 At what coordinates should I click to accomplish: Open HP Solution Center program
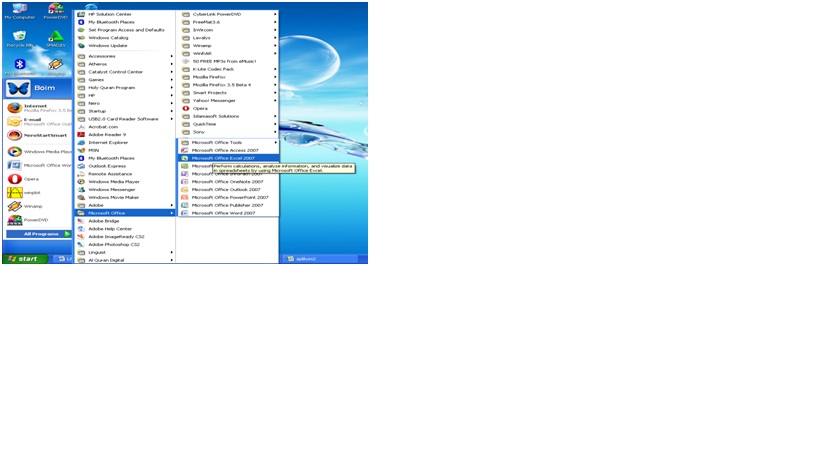[x=125, y=15]
